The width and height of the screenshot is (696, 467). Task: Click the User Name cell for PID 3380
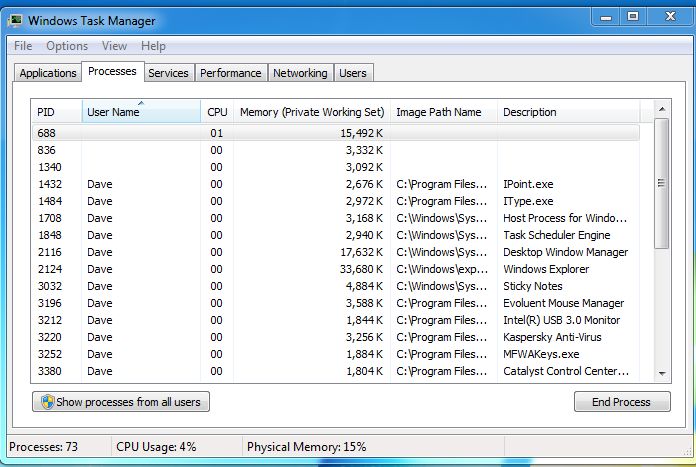click(x=100, y=371)
